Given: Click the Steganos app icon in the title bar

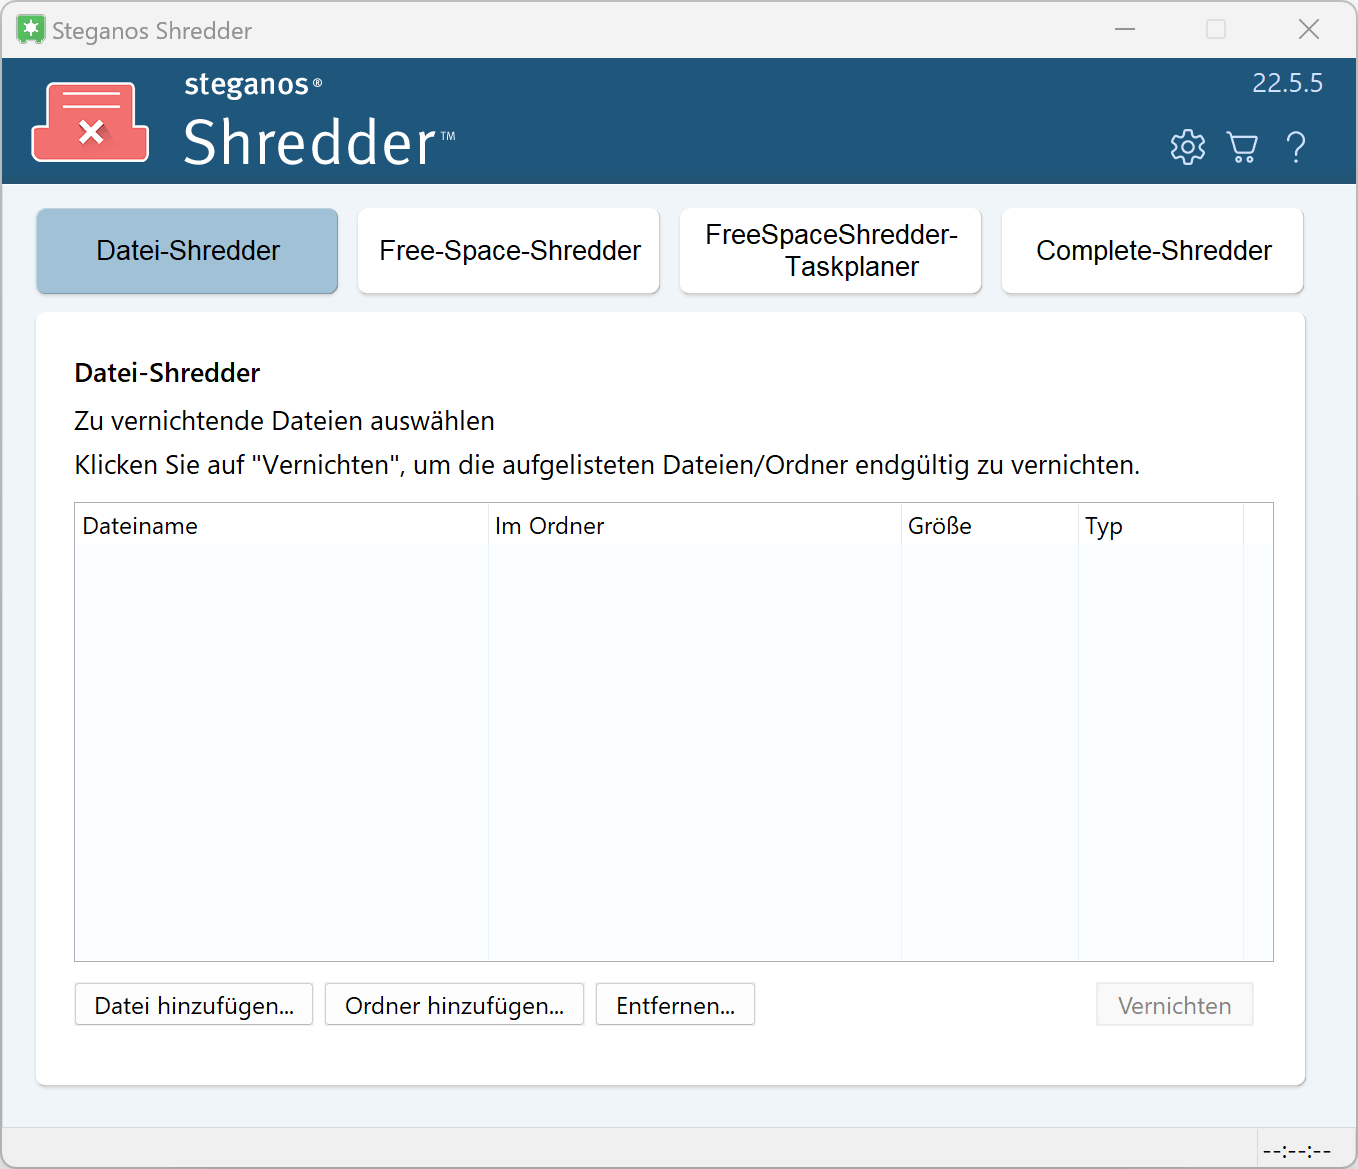Looking at the screenshot, I should pos(30,29).
